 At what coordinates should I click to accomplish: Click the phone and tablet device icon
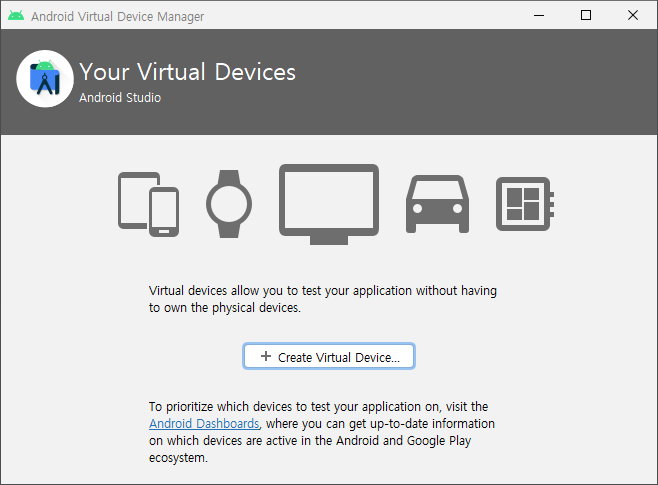(x=149, y=204)
